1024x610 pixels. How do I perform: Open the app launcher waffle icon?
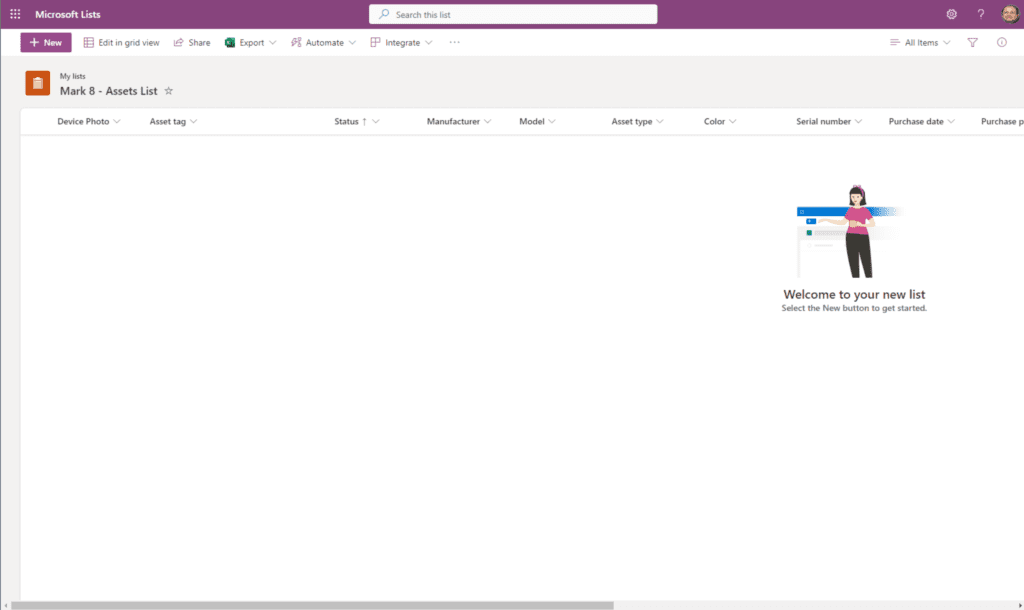point(15,14)
